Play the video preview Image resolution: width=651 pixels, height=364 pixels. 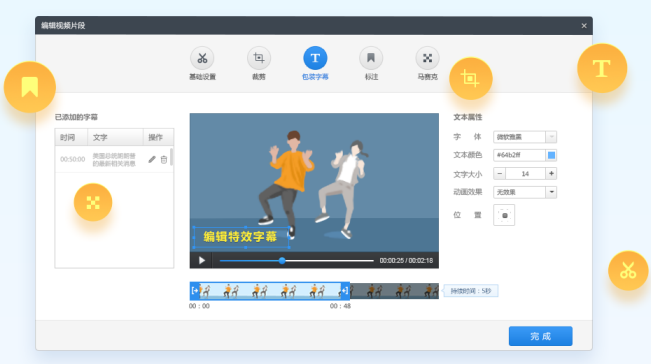point(202,260)
